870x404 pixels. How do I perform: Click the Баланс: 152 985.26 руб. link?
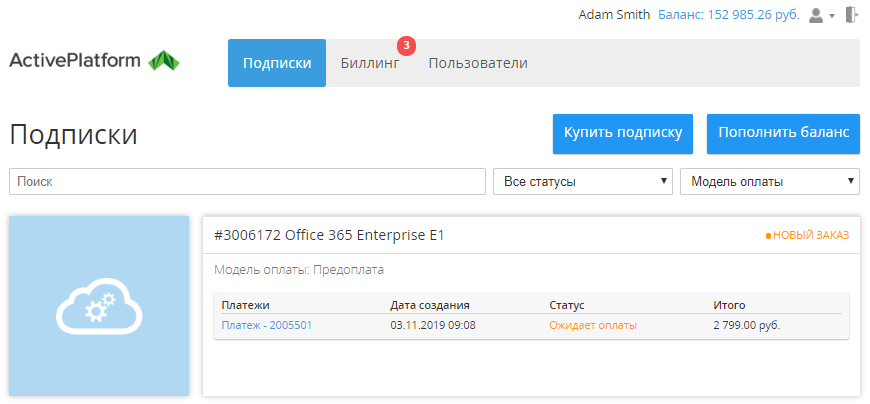point(729,15)
